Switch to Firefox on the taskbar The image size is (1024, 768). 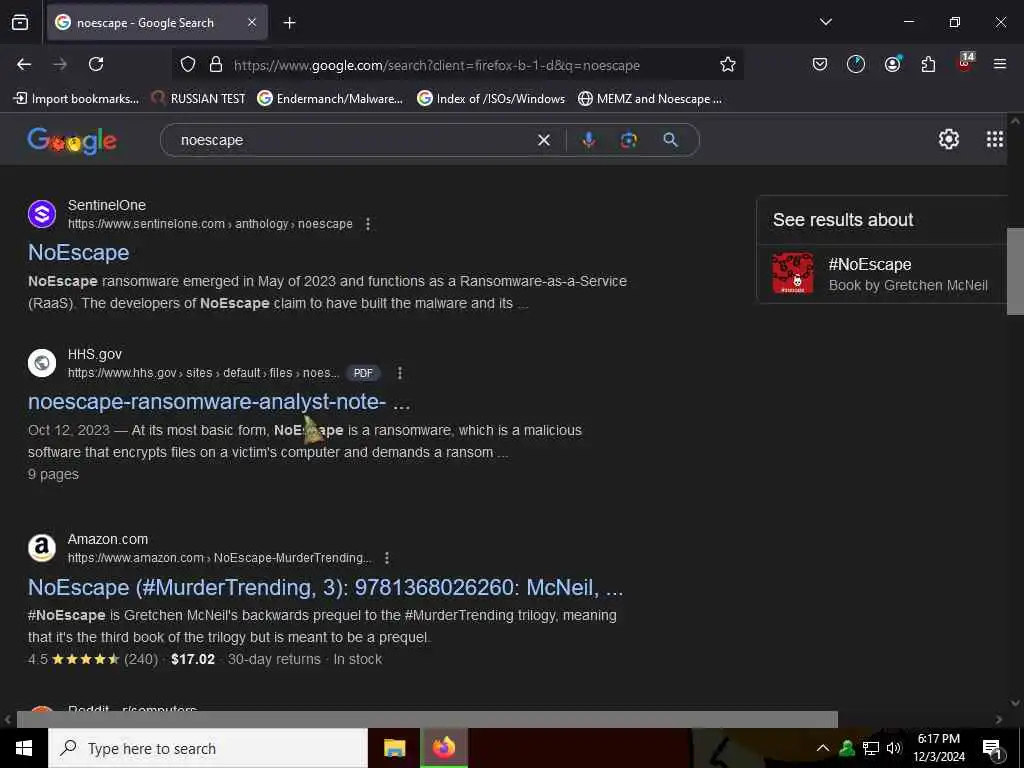(444, 748)
